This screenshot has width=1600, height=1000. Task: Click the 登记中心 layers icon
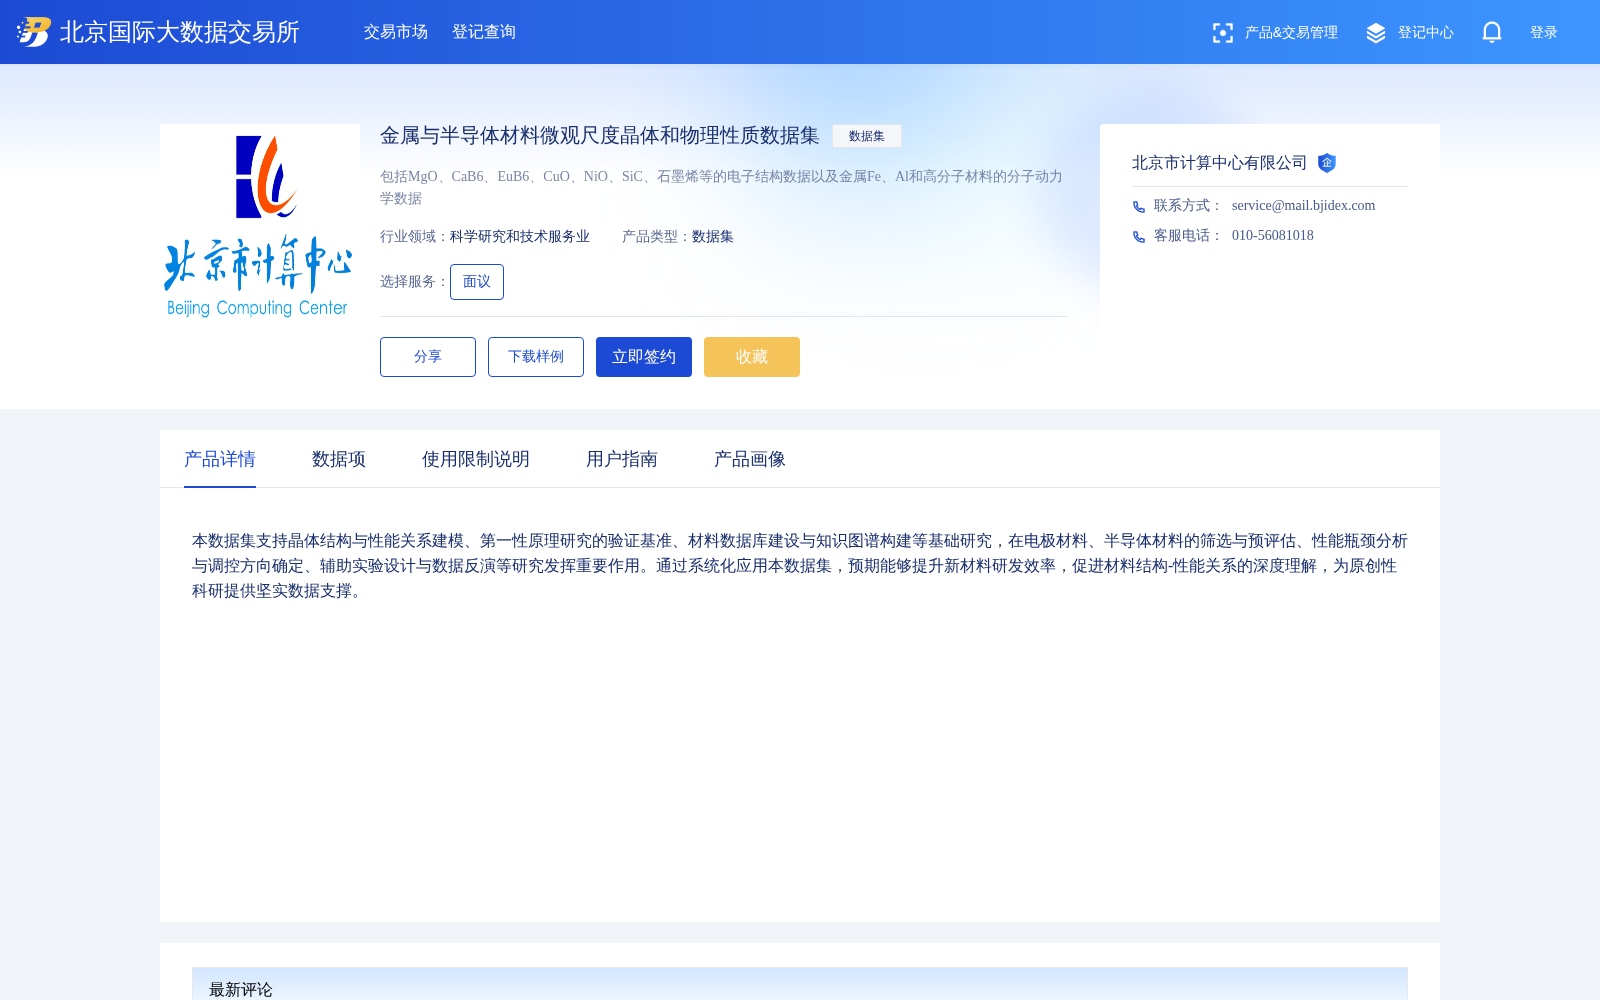(1376, 33)
